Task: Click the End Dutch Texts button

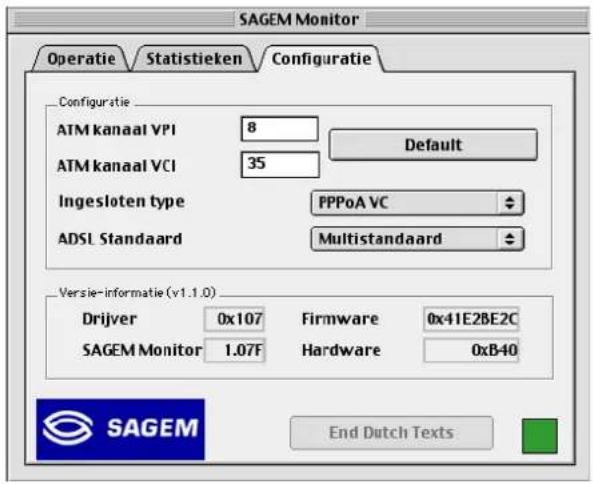Action: point(391,433)
